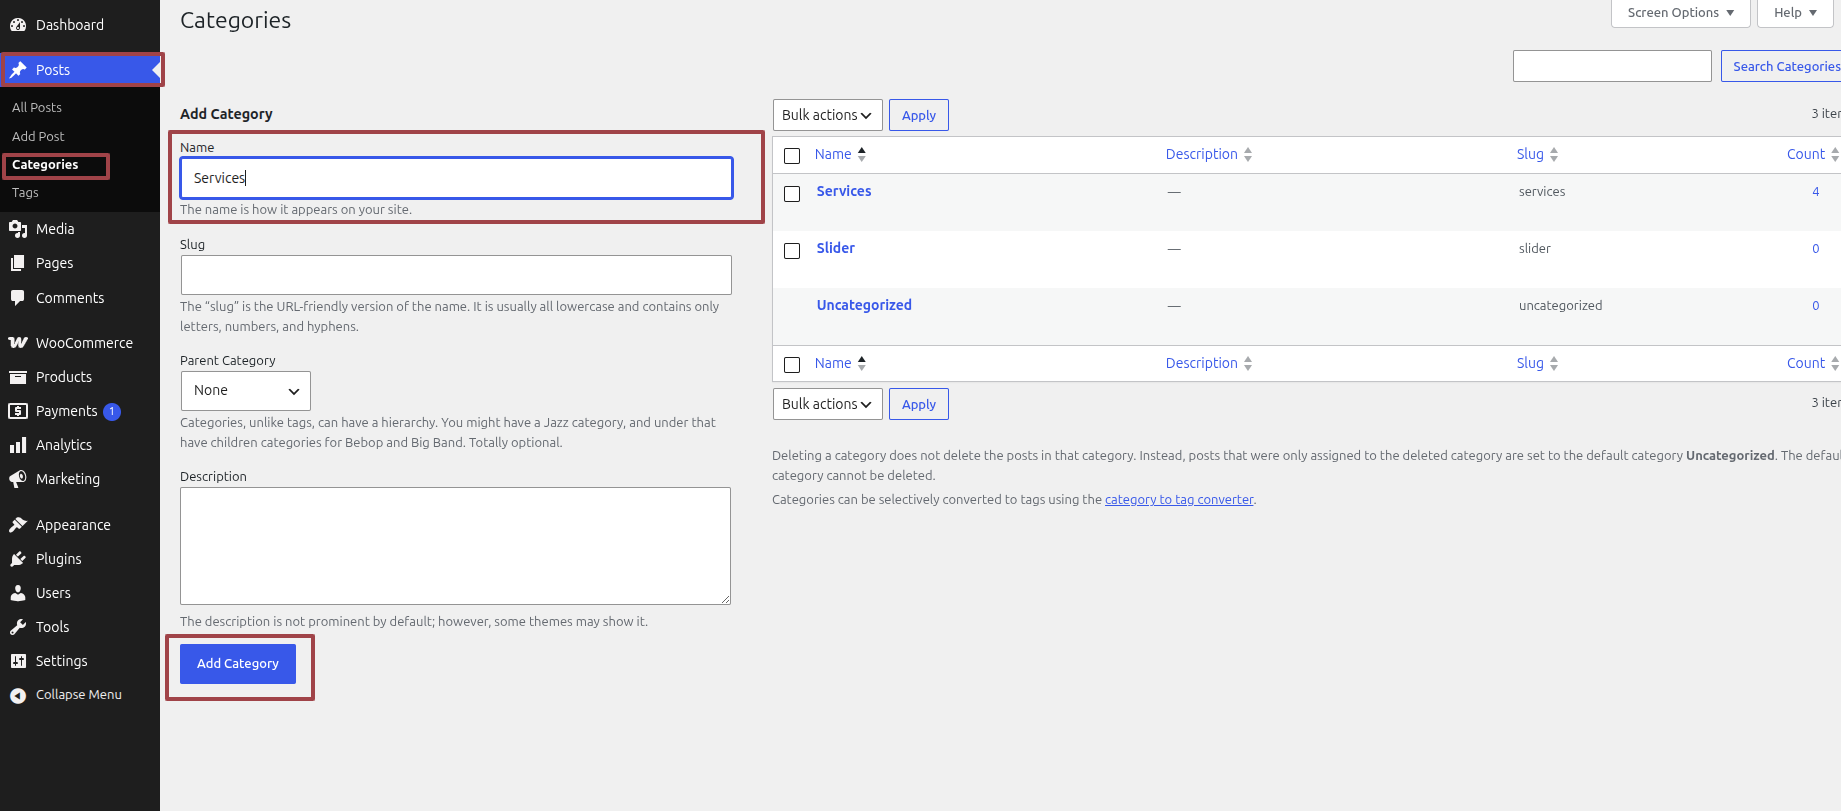Image resolution: width=1841 pixels, height=811 pixels.
Task: Click the Settings sliders icon
Action: pos(18,661)
